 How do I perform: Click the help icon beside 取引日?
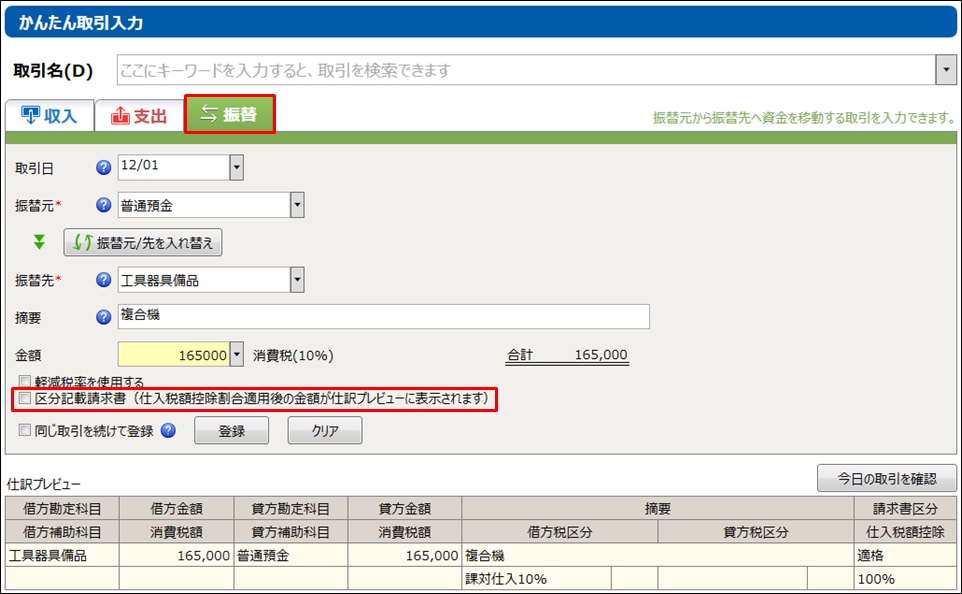point(103,167)
